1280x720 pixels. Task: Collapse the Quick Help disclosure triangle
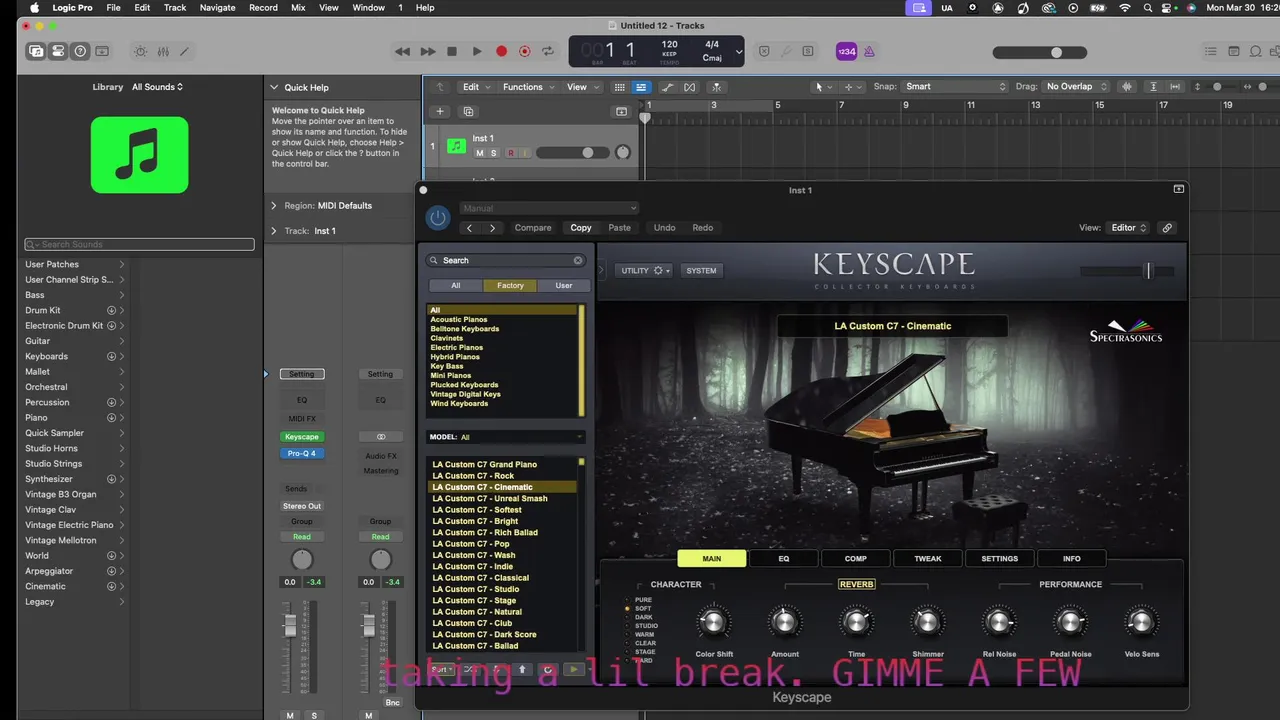point(274,87)
